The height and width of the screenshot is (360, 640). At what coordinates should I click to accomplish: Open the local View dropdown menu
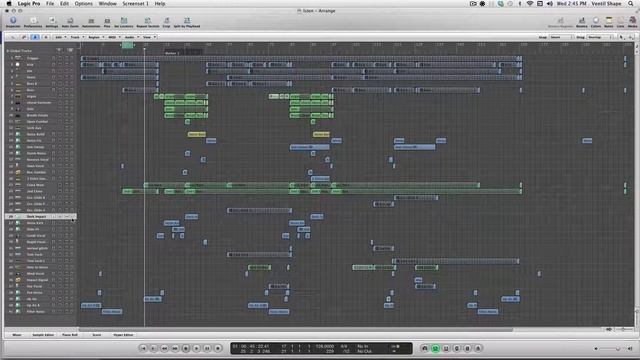coord(149,37)
